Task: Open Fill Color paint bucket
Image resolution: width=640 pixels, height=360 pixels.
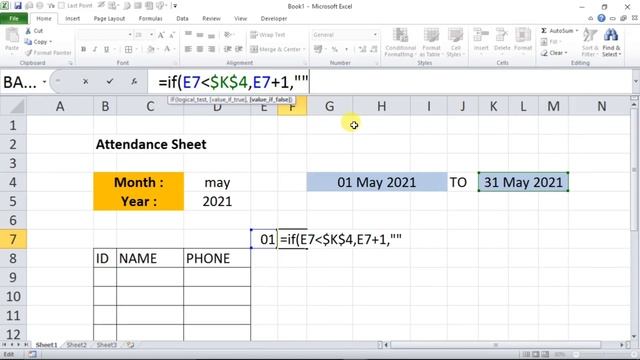Action: coord(150,49)
